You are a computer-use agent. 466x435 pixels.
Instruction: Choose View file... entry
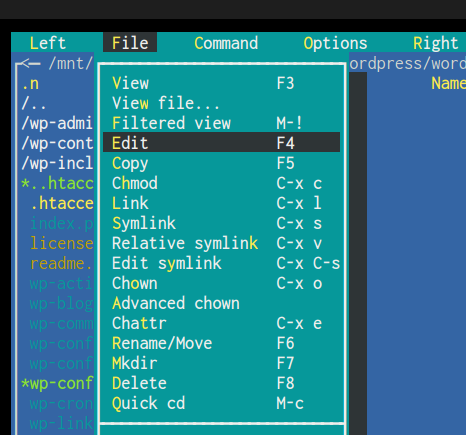tap(222, 103)
